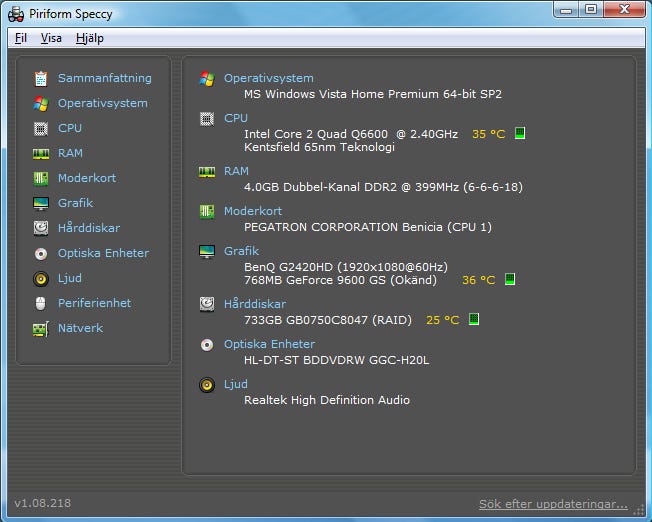Click the CPU chip icon in sidebar
Image resolution: width=652 pixels, height=522 pixels.
(x=40, y=128)
